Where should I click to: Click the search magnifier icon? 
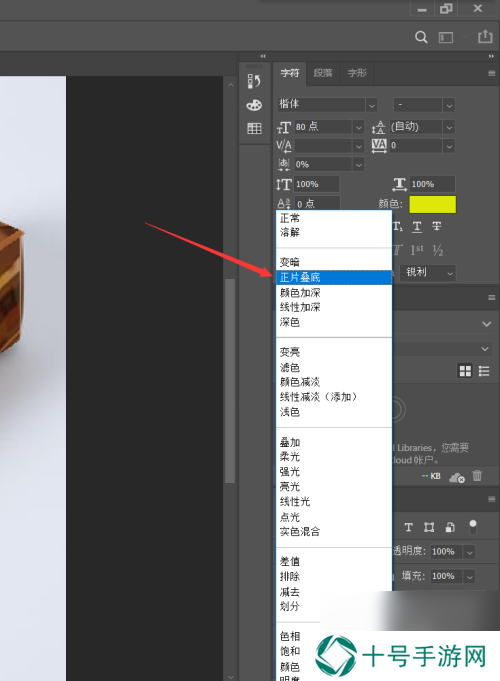pos(421,37)
